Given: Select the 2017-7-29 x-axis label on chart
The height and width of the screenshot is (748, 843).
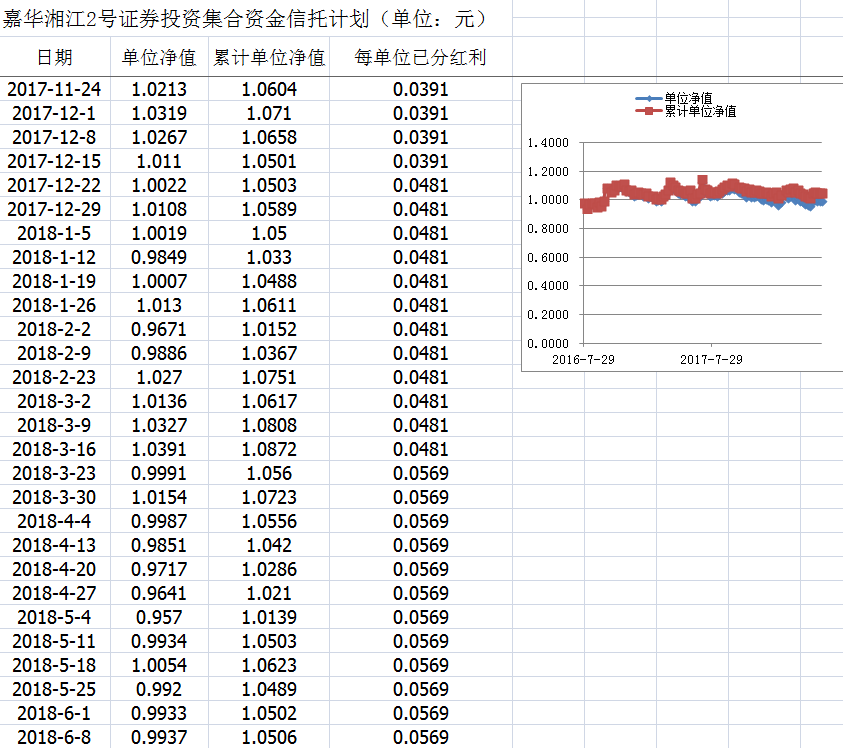Looking at the screenshot, I should [x=711, y=359].
